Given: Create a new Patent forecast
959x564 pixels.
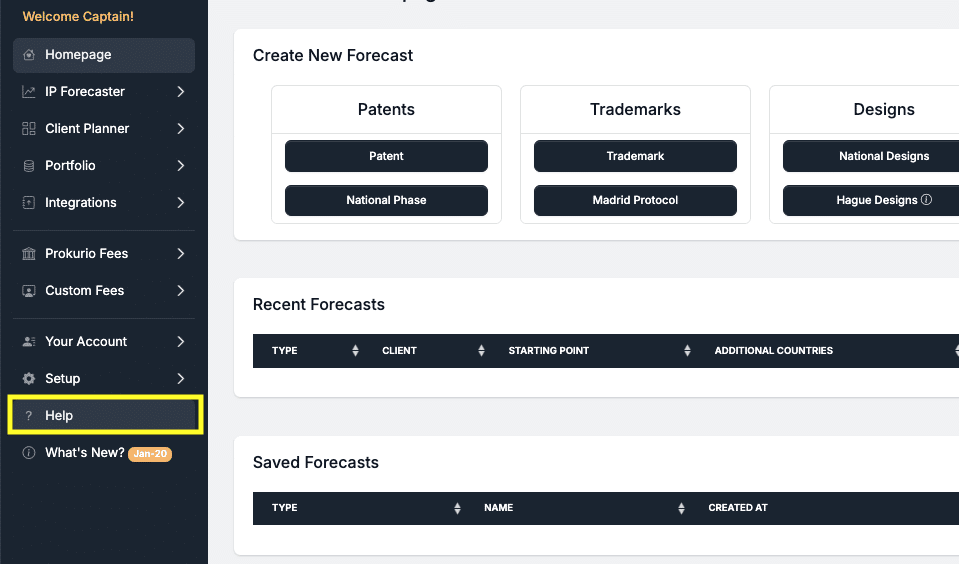Looking at the screenshot, I should 386,156.
